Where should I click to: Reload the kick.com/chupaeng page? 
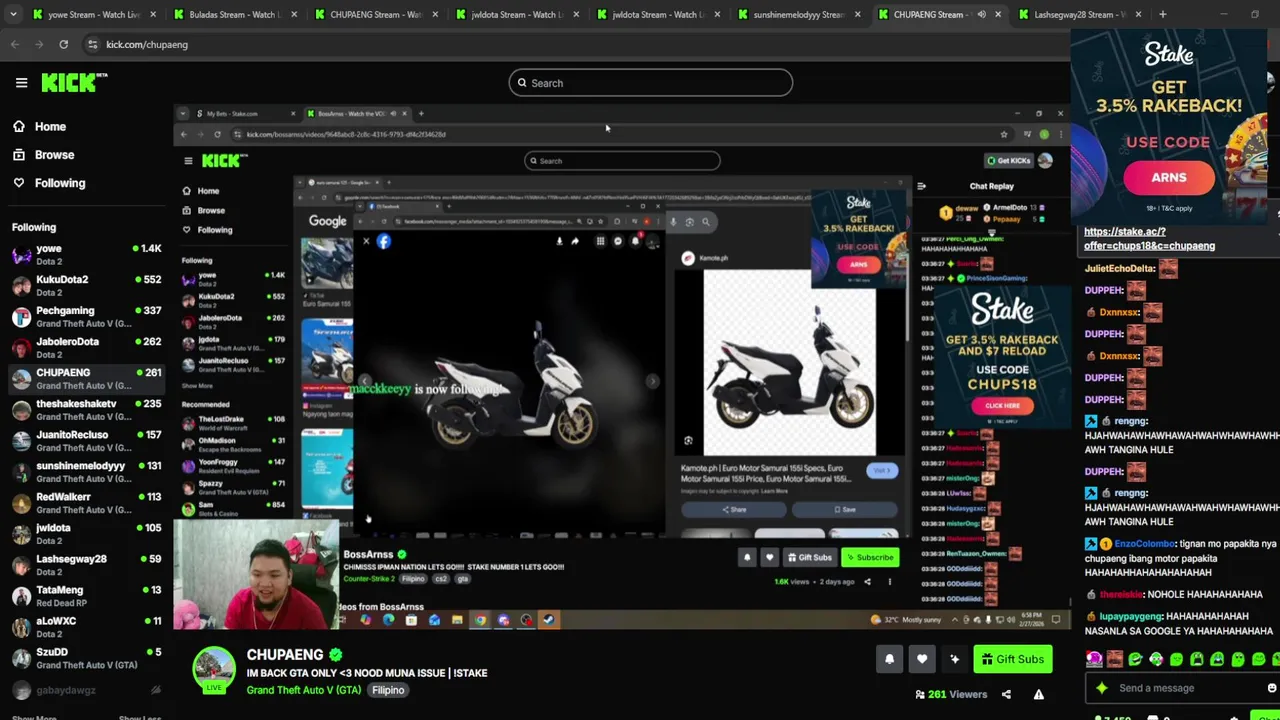tap(63, 44)
